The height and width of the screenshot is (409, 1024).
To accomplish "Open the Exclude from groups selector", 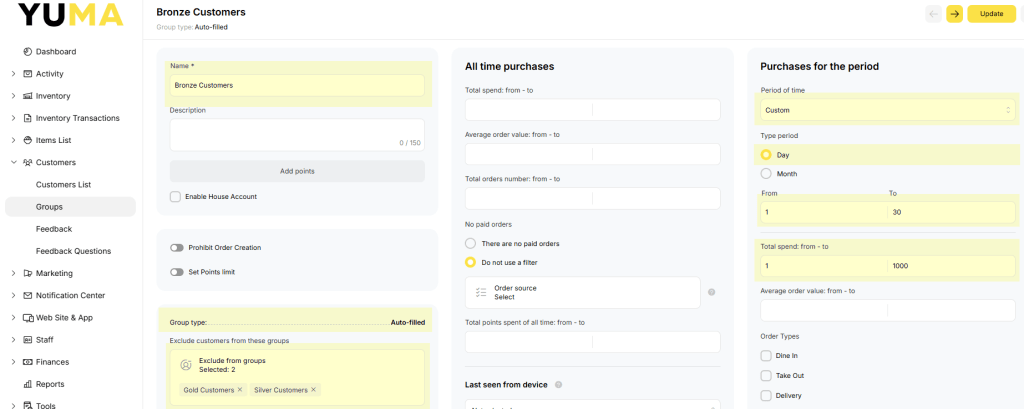I will coord(297,377).
